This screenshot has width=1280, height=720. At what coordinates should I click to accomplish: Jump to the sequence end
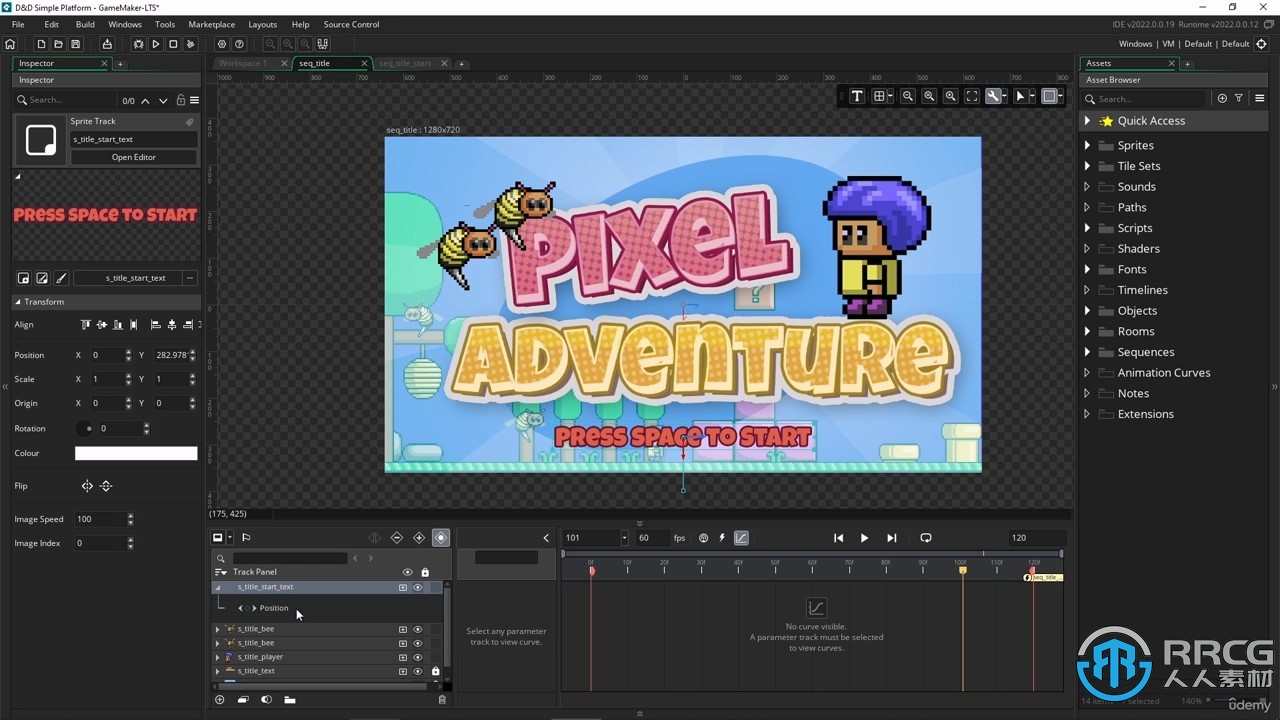[x=892, y=538]
